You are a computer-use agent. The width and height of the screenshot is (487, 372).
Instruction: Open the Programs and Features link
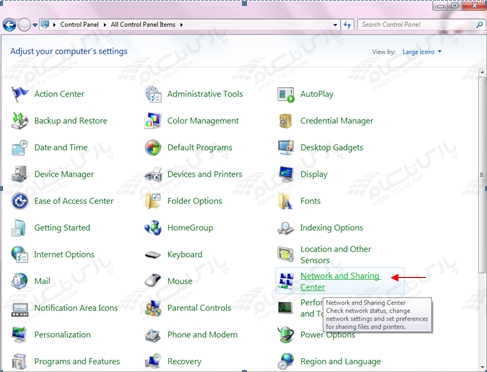coord(77,362)
